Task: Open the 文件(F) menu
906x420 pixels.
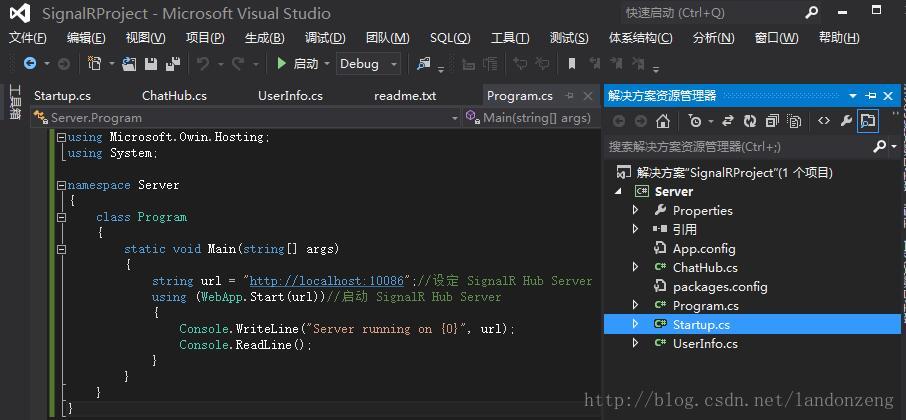Action: [28, 38]
